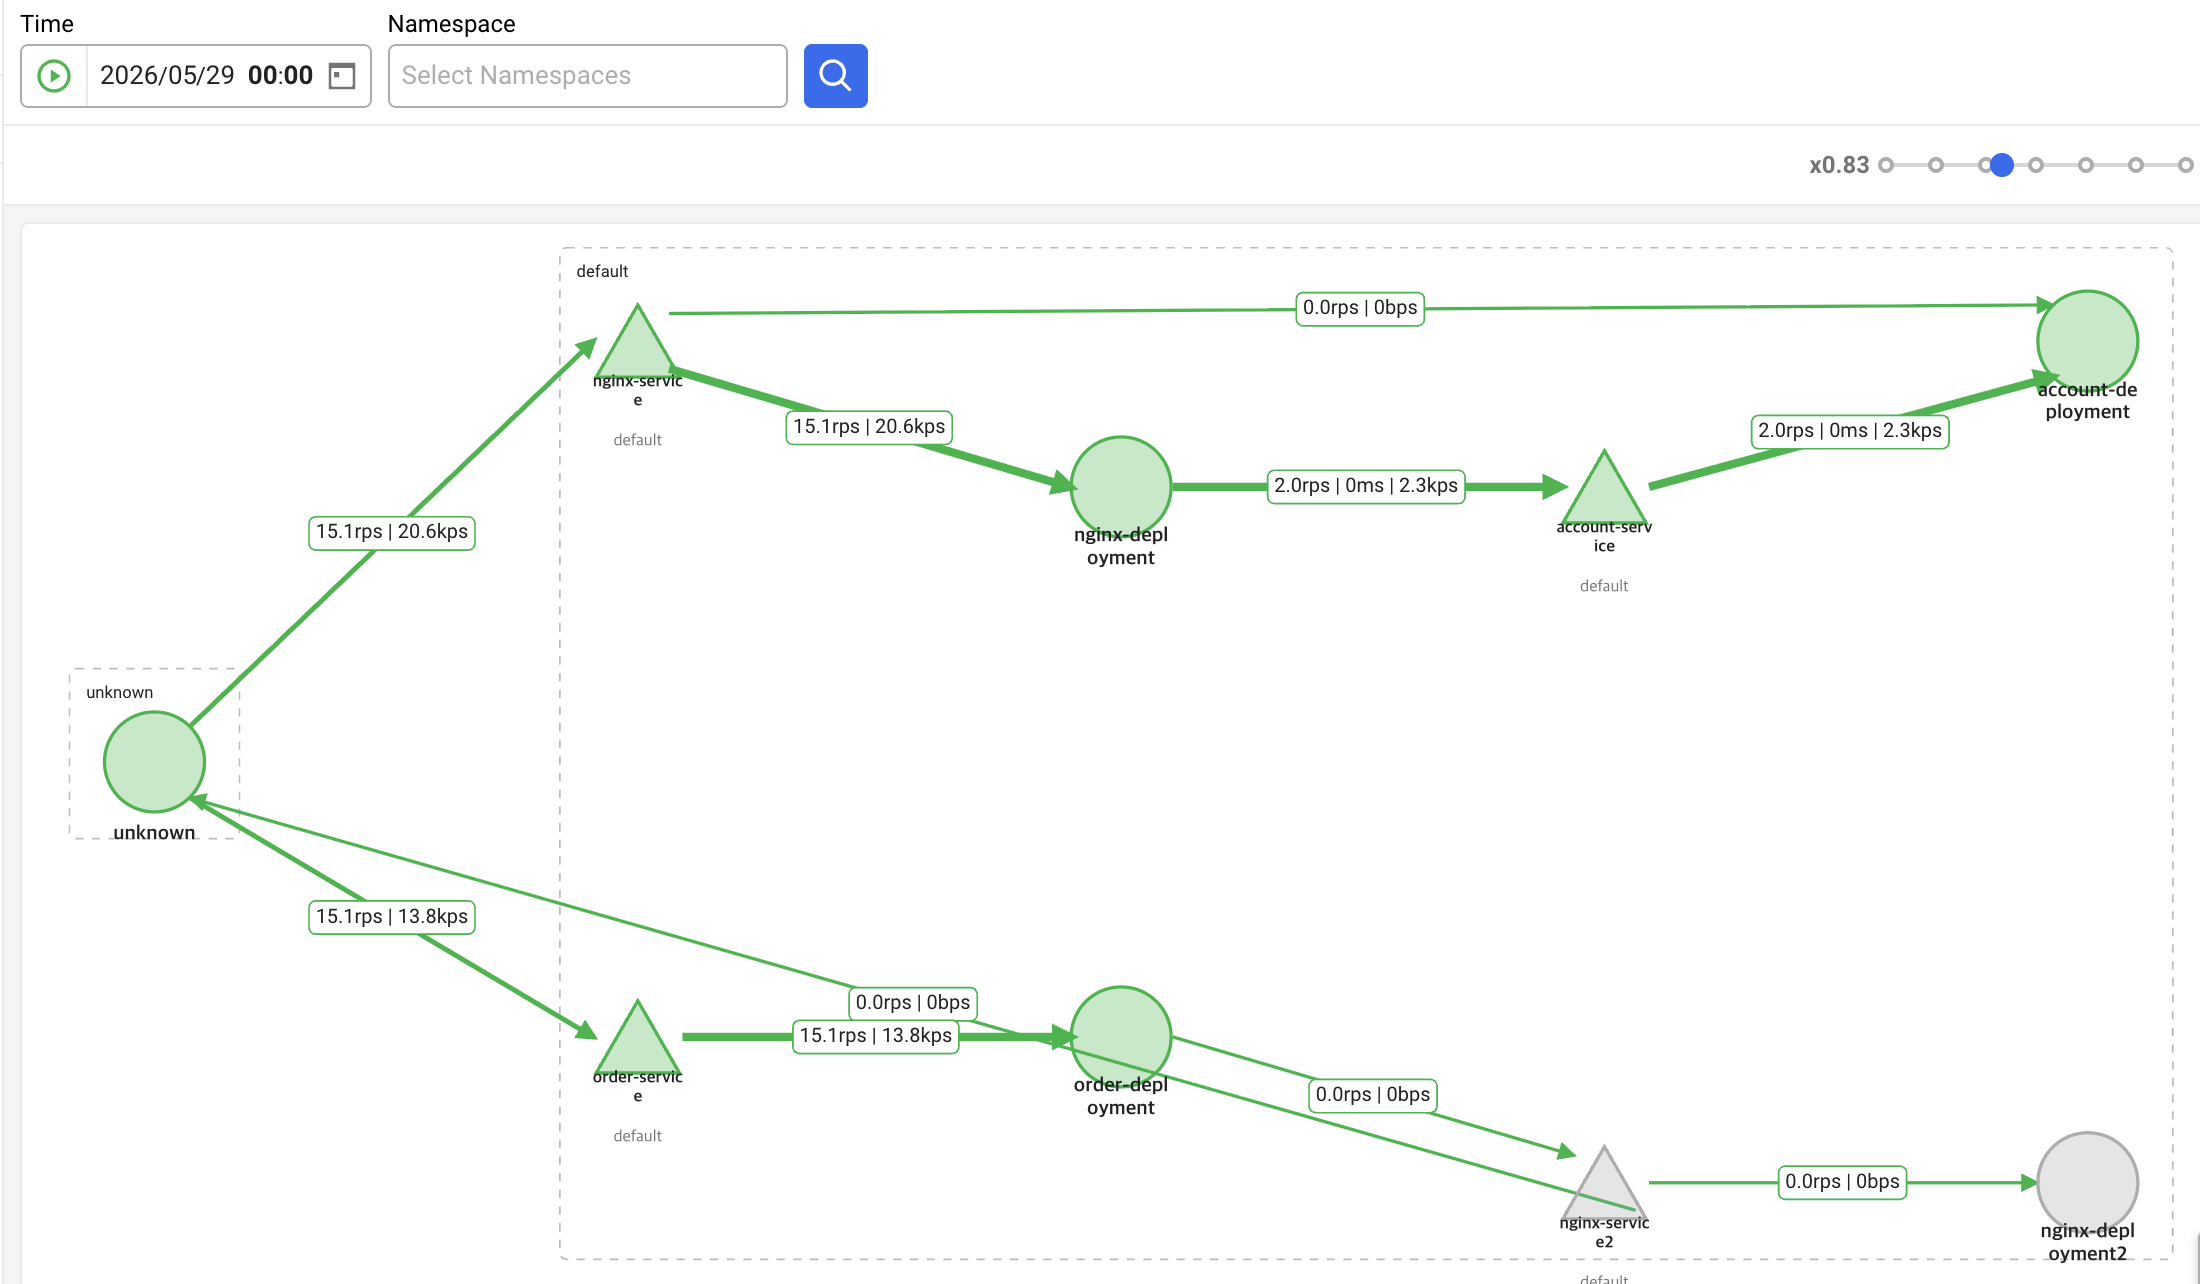The height and width of the screenshot is (1284, 2200).
Task: Select the order-deployment circle node
Action: [x=1121, y=1037]
